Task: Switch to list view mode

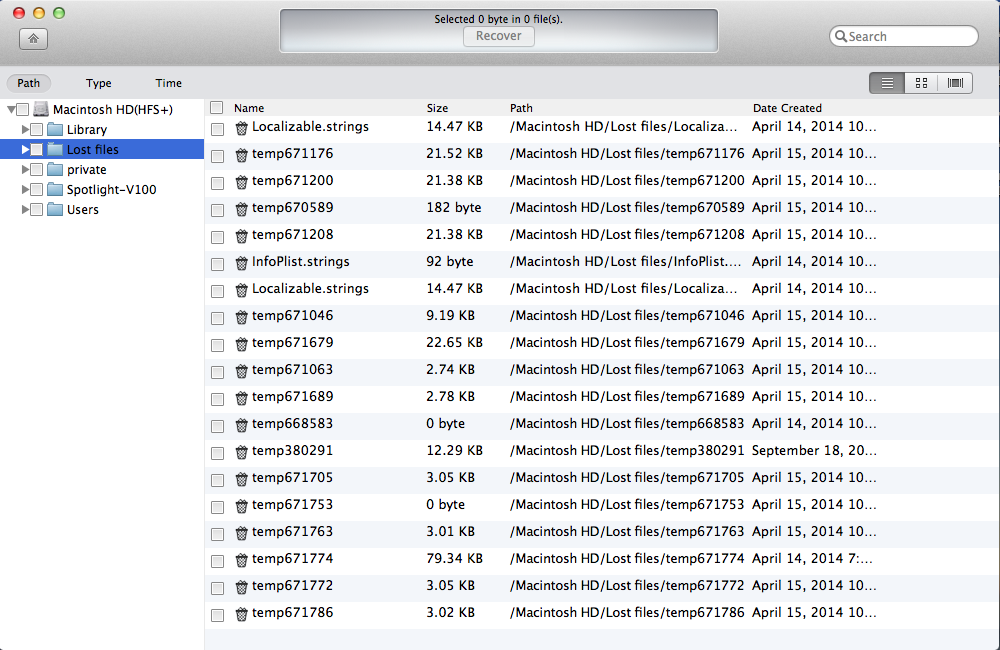Action: [886, 83]
